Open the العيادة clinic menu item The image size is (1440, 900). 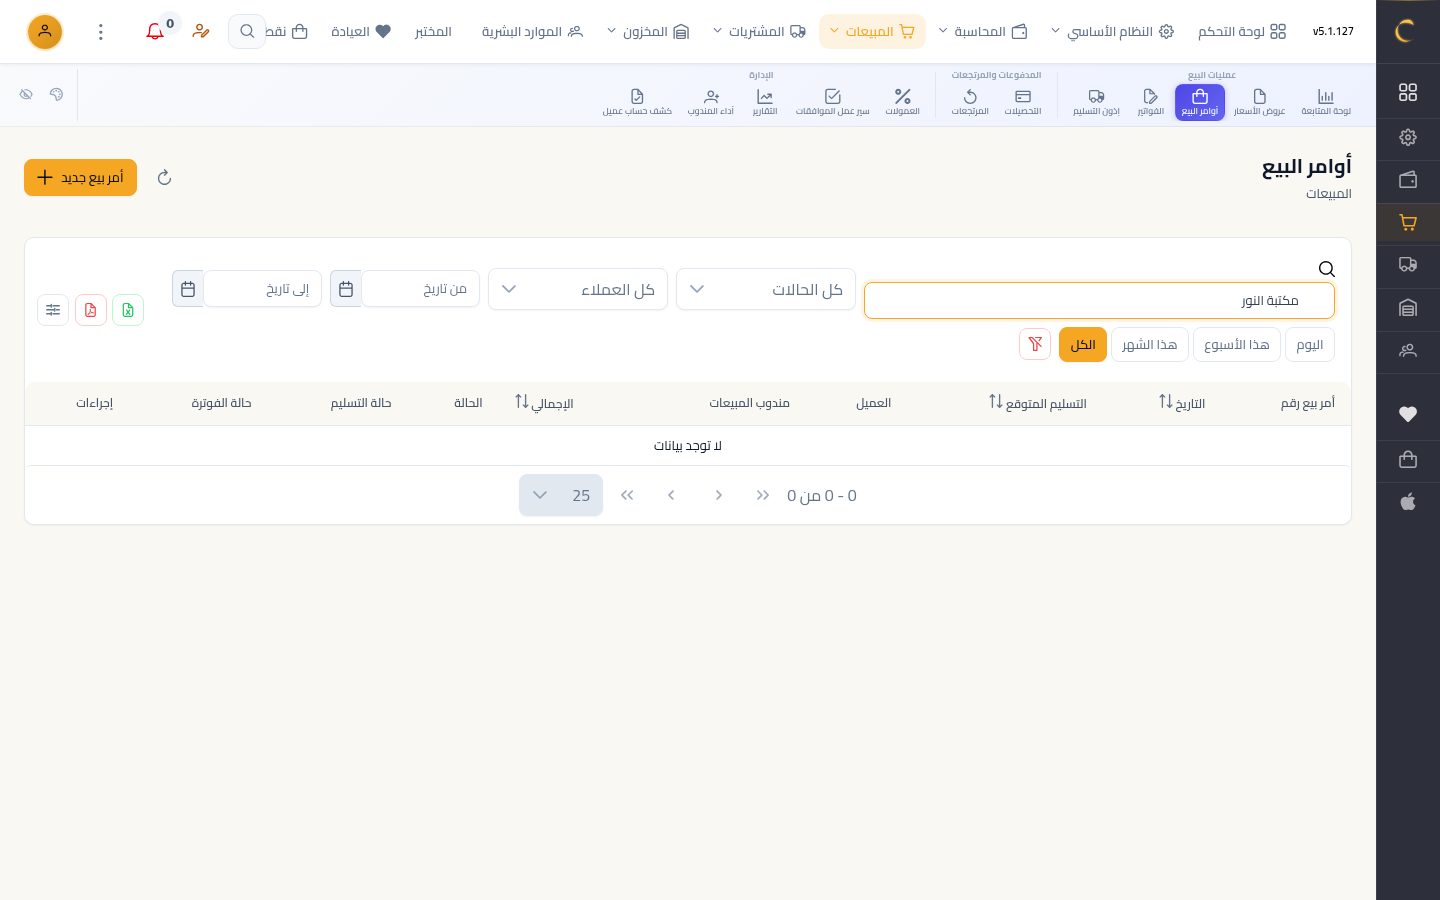tap(361, 32)
